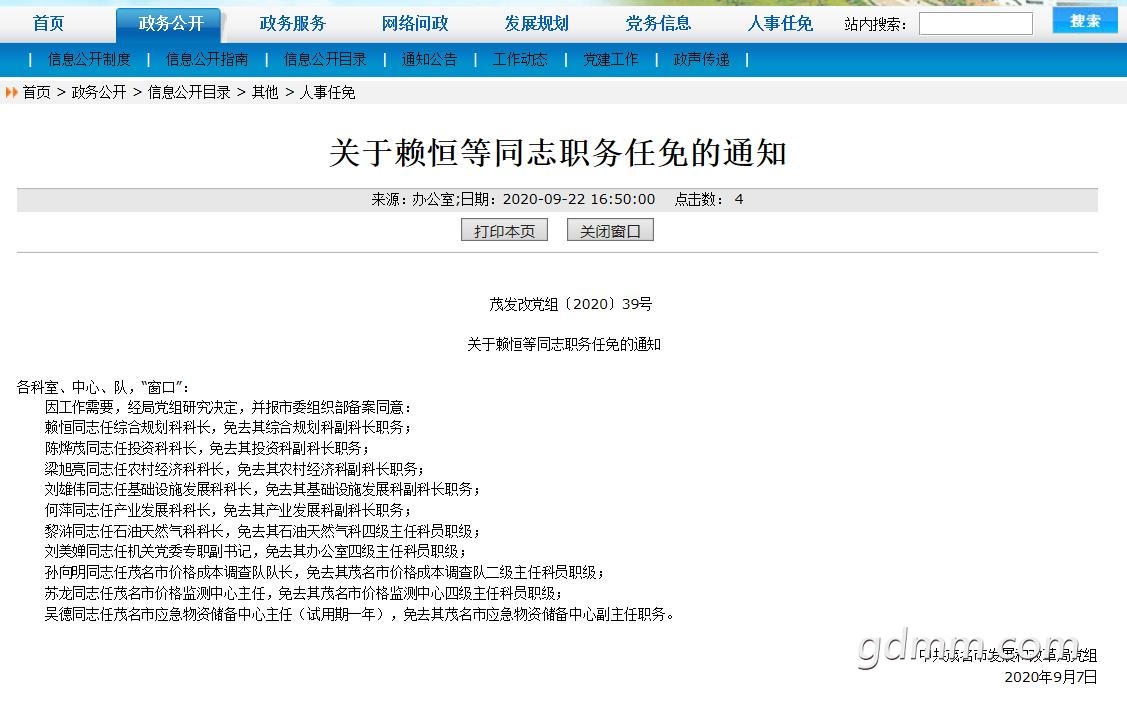Open the 信息公开制度 submenu link
Image resolution: width=1127 pixels, height=709 pixels.
pyautogui.click(x=89, y=60)
